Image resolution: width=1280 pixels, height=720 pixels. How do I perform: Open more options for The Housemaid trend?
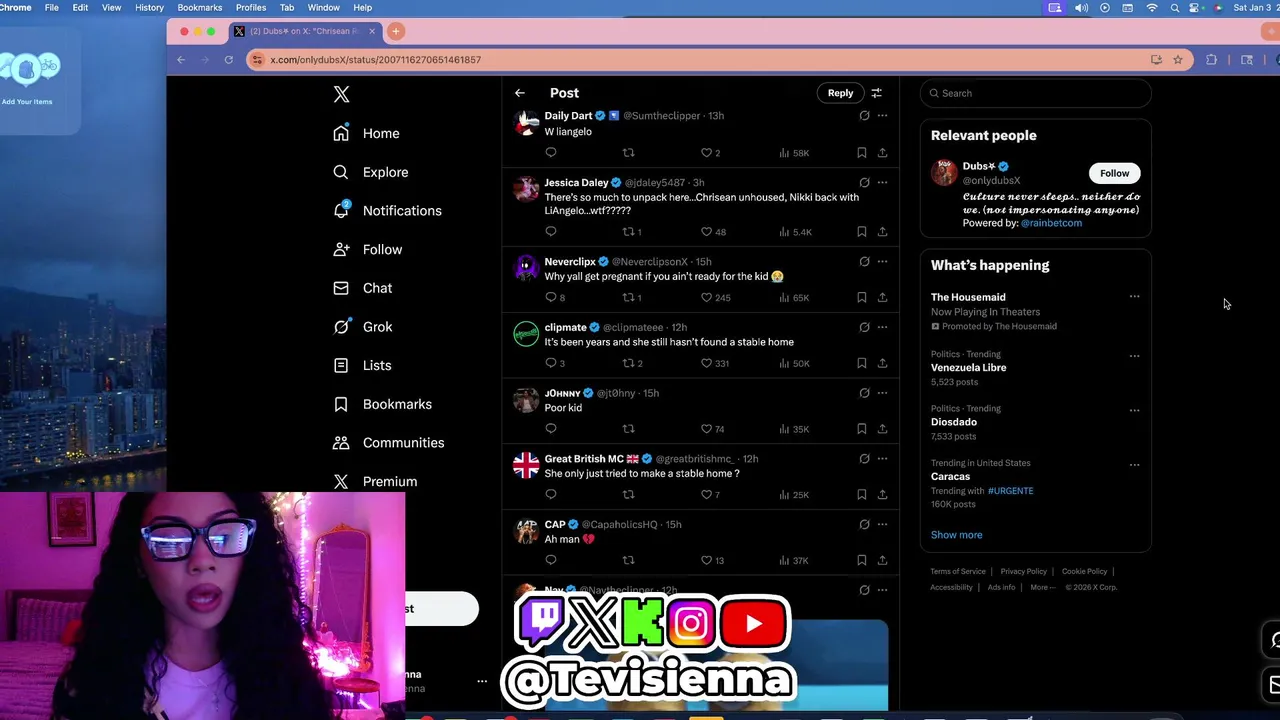[1134, 297]
